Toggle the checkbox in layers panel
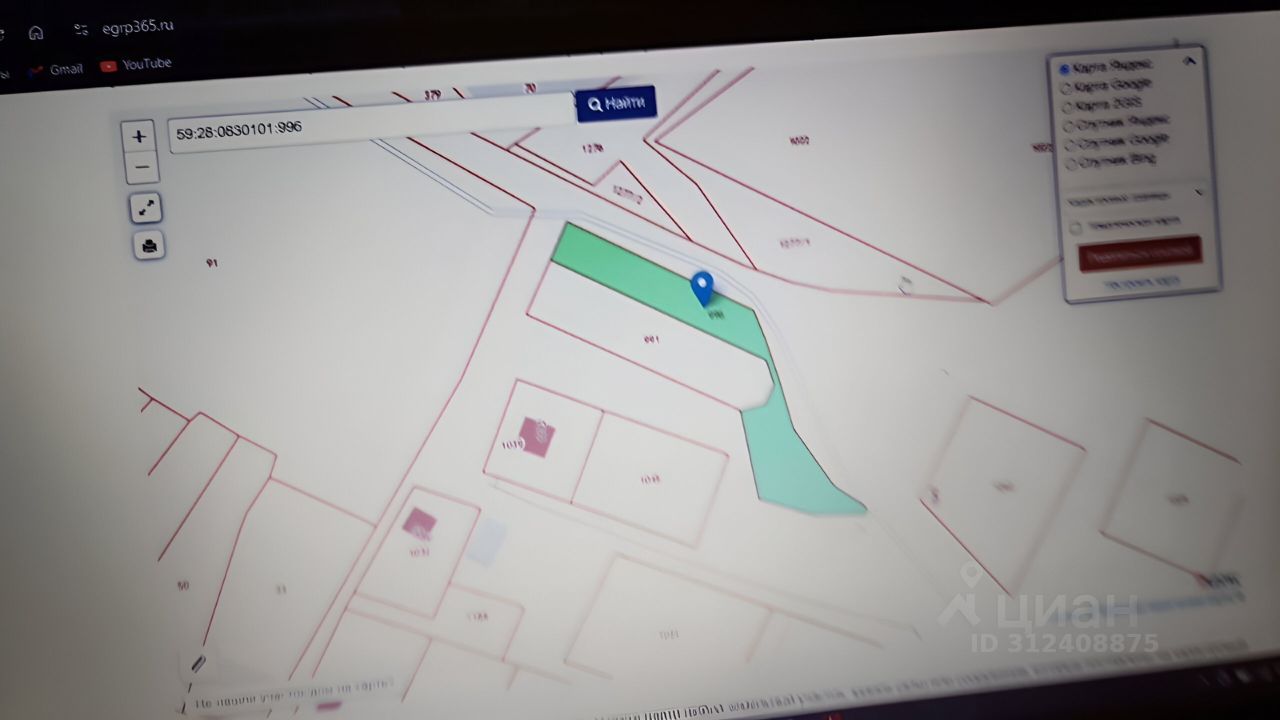The height and width of the screenshot is (720, 1280). tap(1076, 227)
